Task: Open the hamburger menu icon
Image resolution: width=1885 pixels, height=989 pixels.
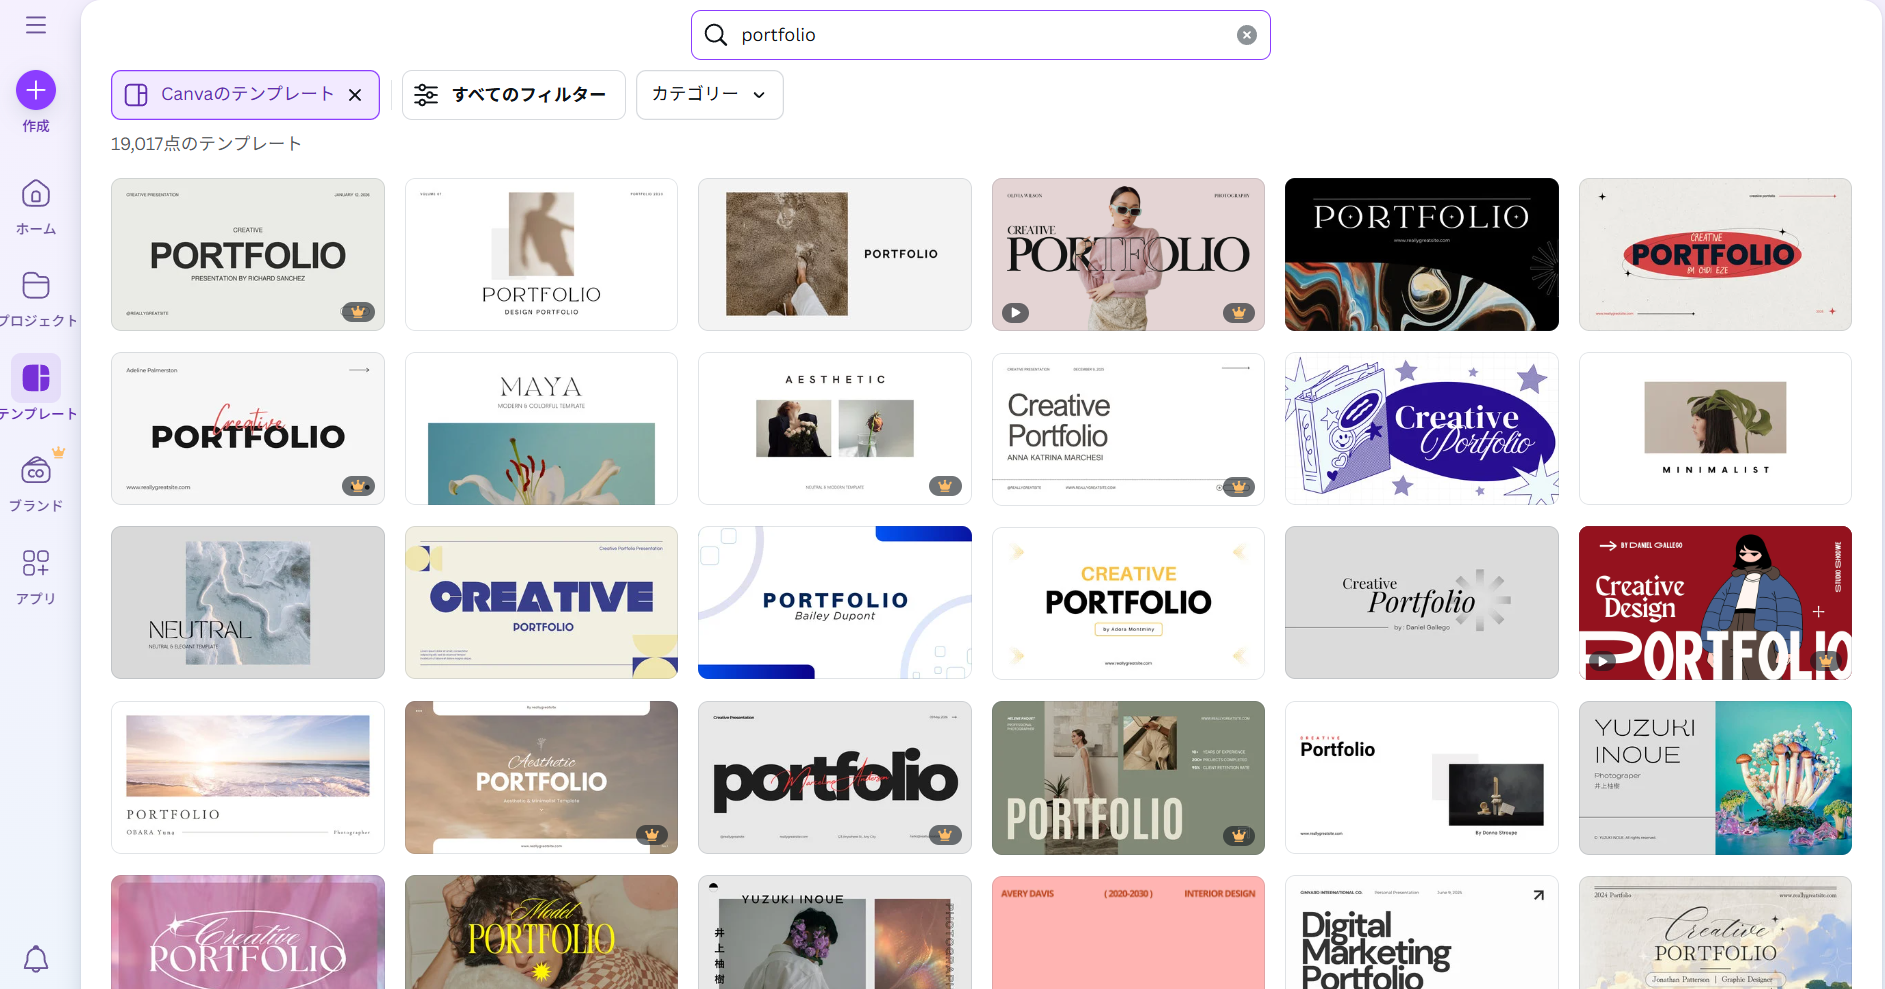Action: 36,25
